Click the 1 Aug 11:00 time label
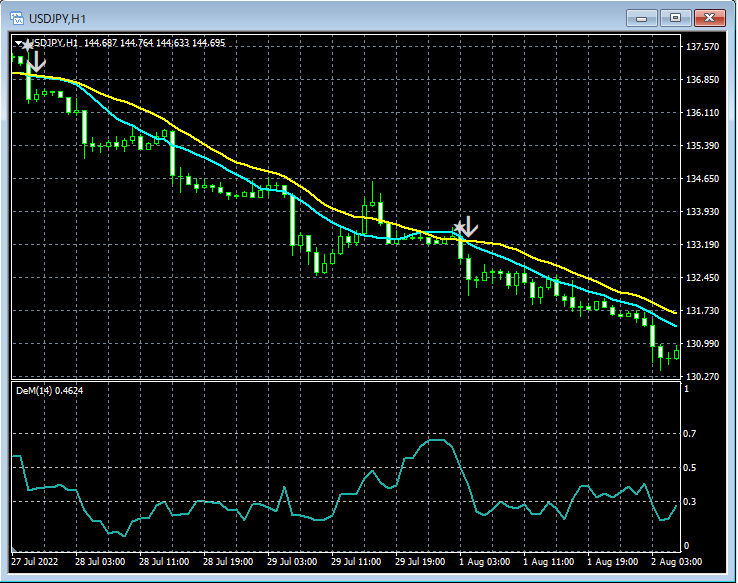This screenshot has width=738, height=583. point(548,562)
